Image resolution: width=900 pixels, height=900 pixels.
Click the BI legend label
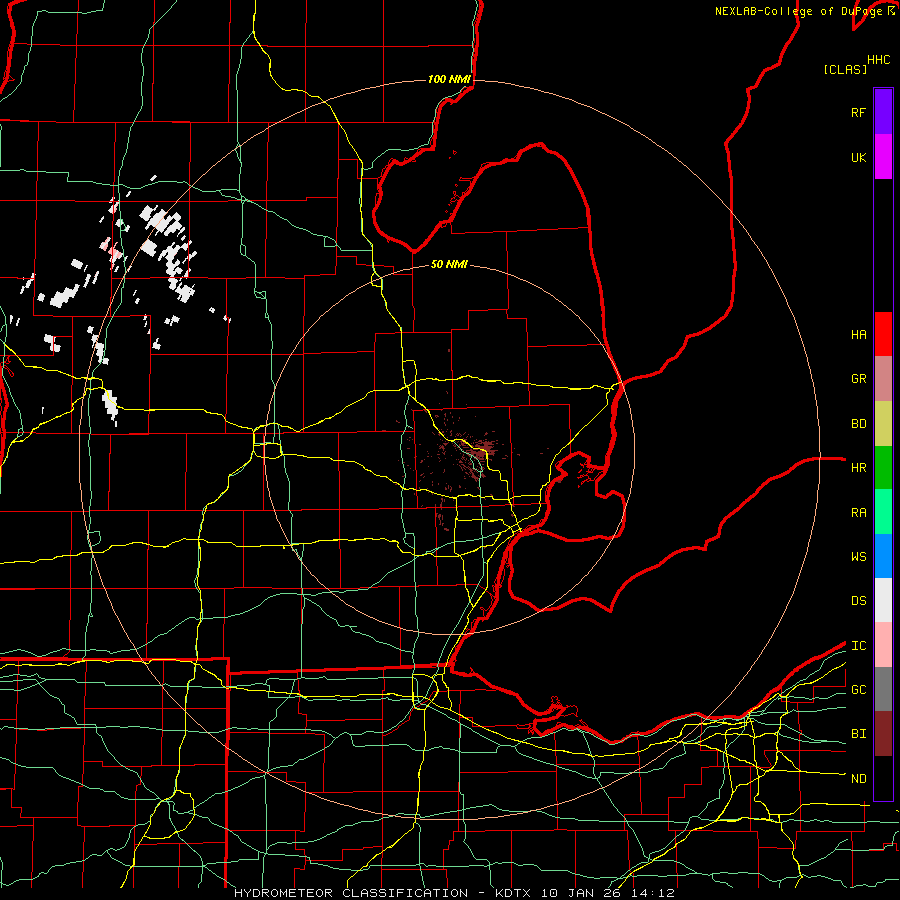point(858,734)
